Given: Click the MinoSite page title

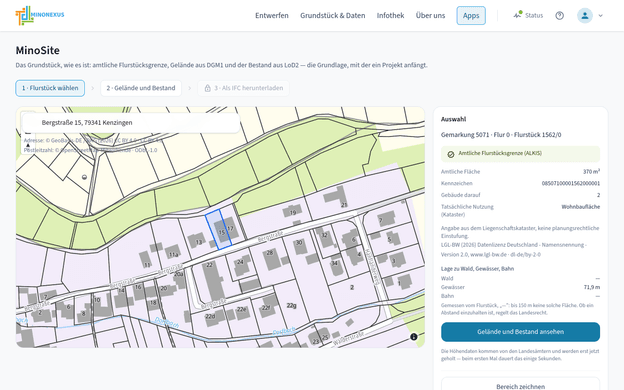Looking at the screenshot, I should pos(38,50).
